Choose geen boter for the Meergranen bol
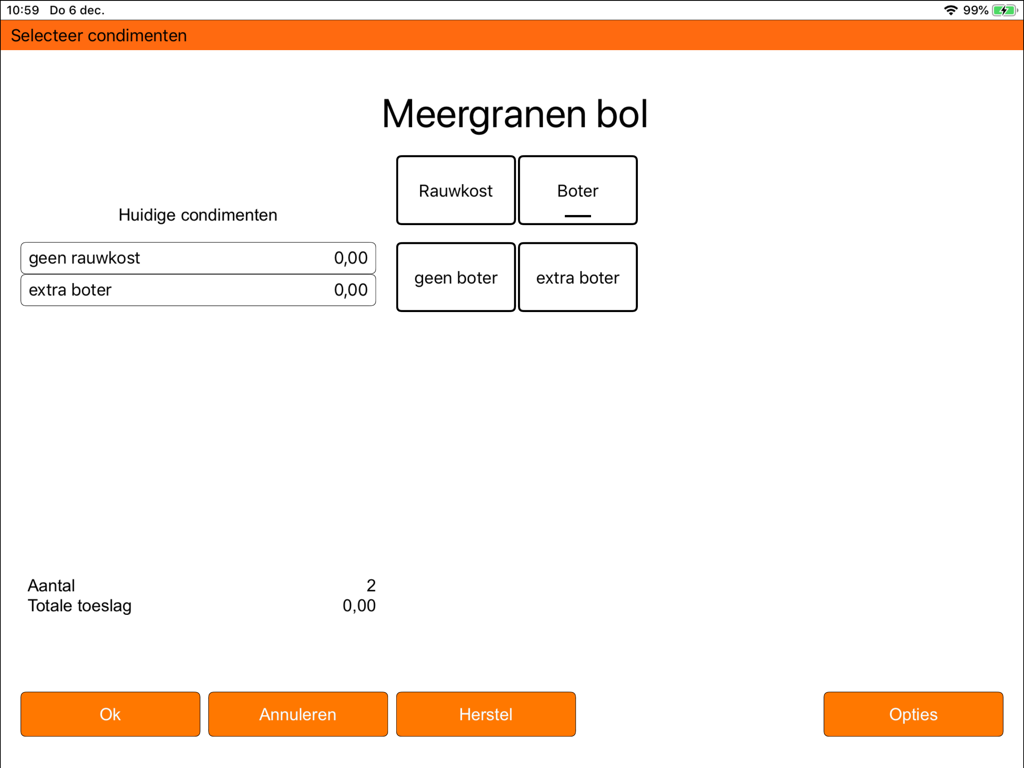This screenshot has height=768, width=1024. coord(455,277)
